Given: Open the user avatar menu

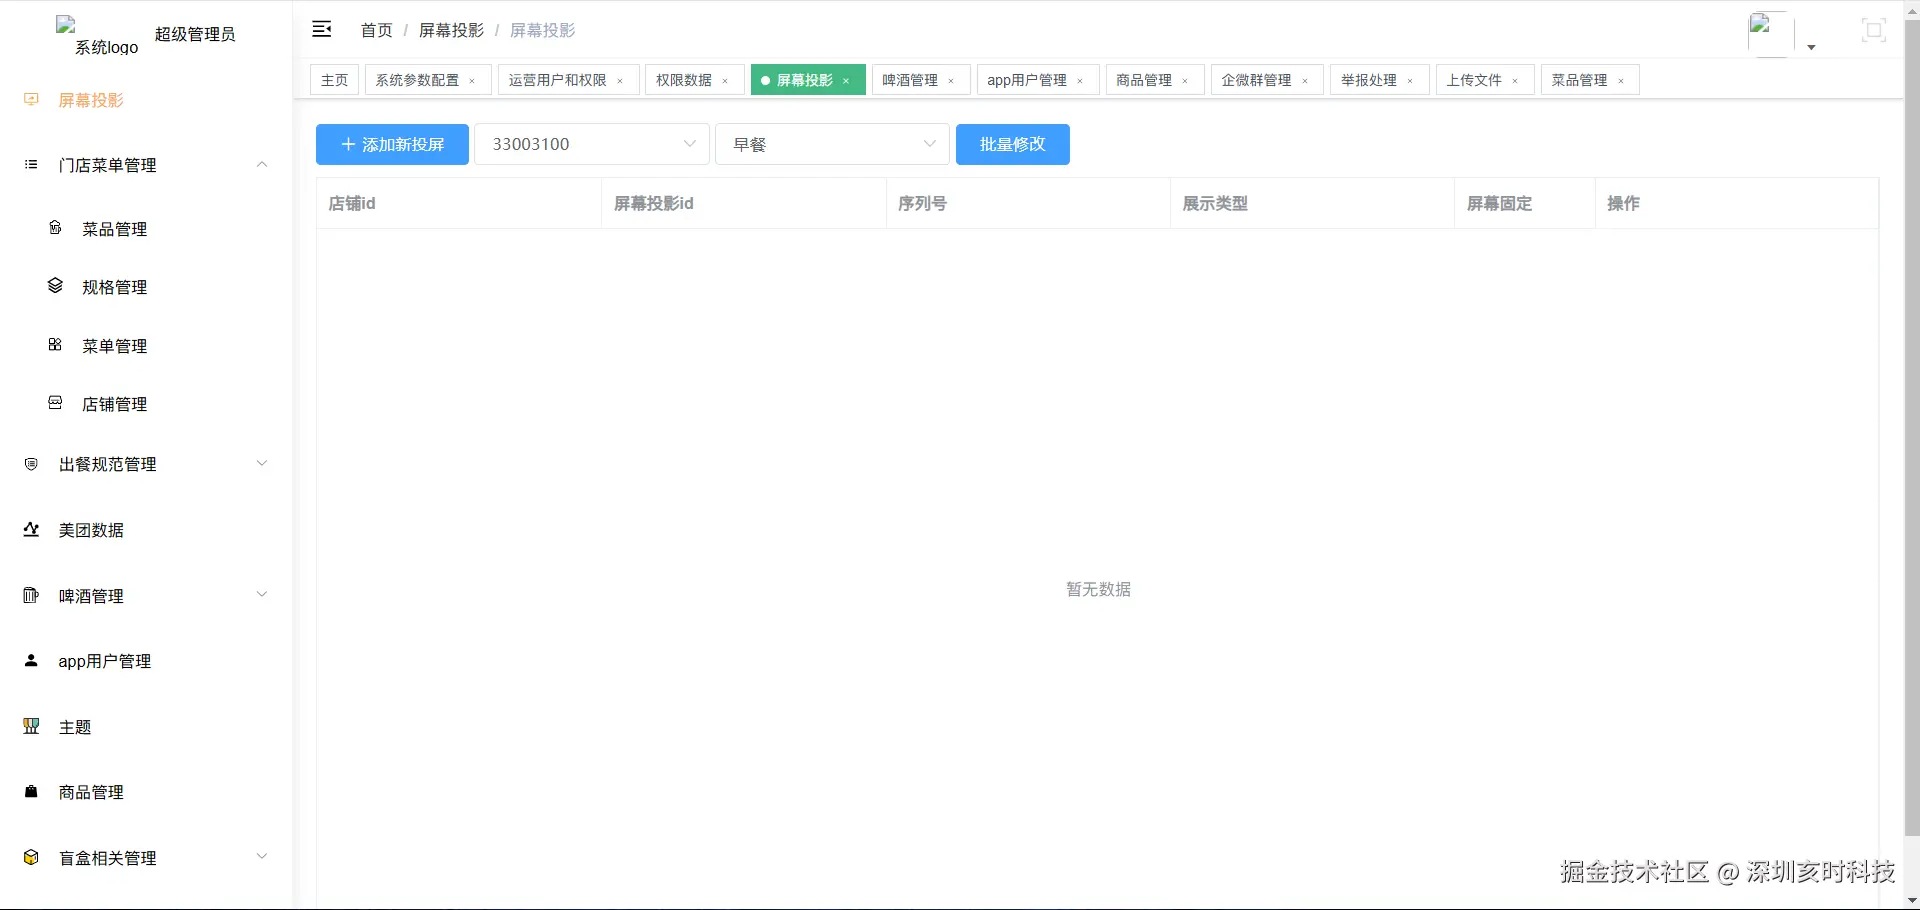Looking at the screenshot, I should (x=1769, y=35).
